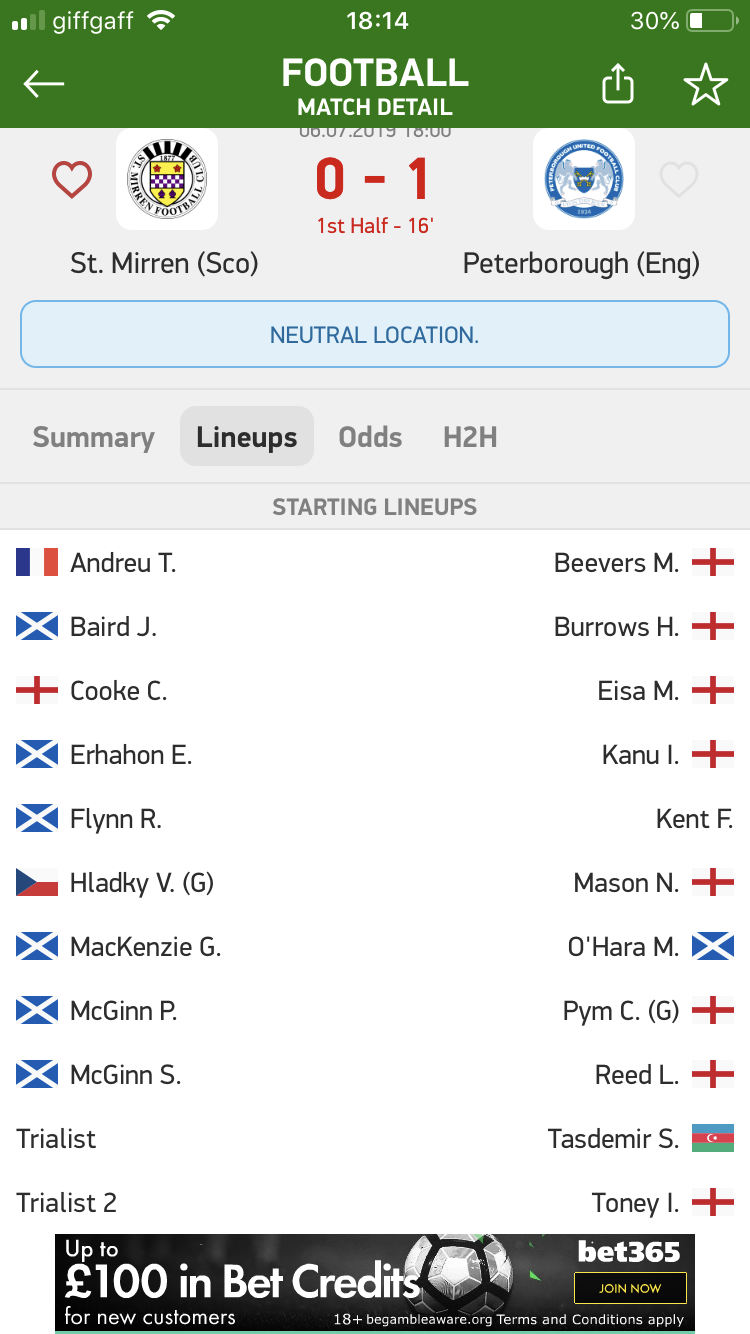750x1334 pixels.
Task: Select player Toney I.
Action: 635,1202
